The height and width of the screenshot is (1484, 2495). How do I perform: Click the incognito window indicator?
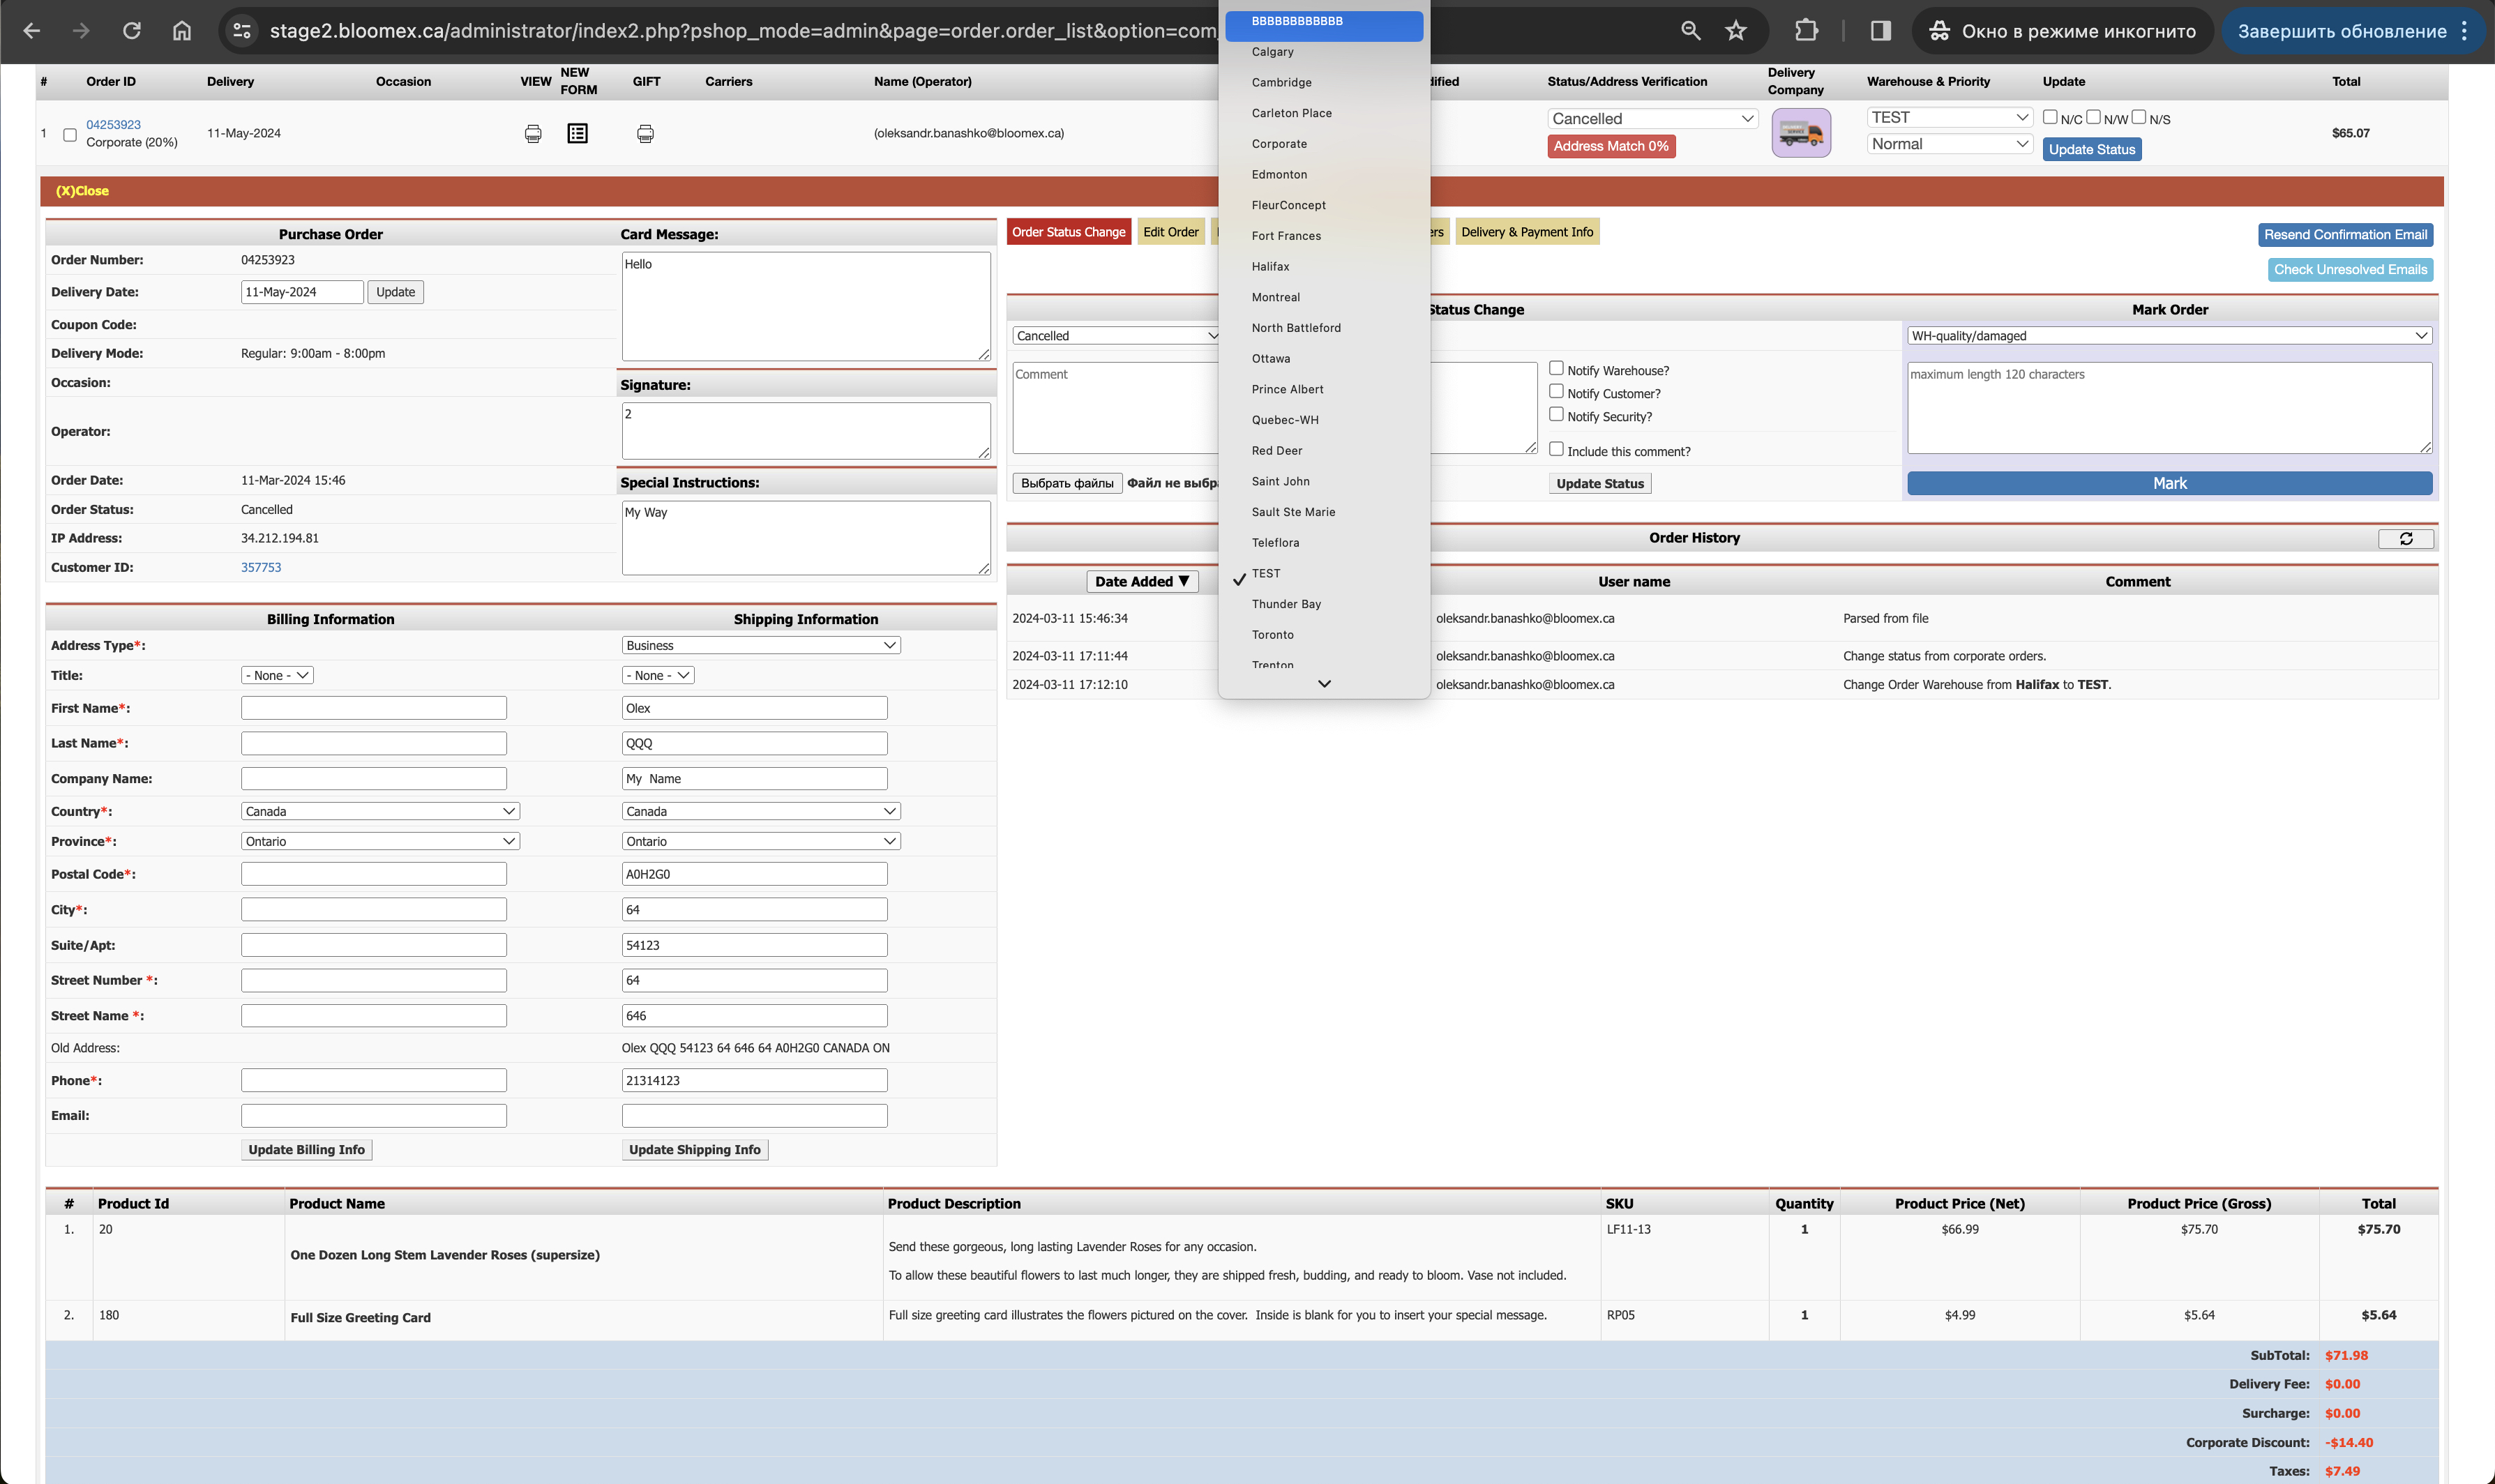pos(2062,31)
